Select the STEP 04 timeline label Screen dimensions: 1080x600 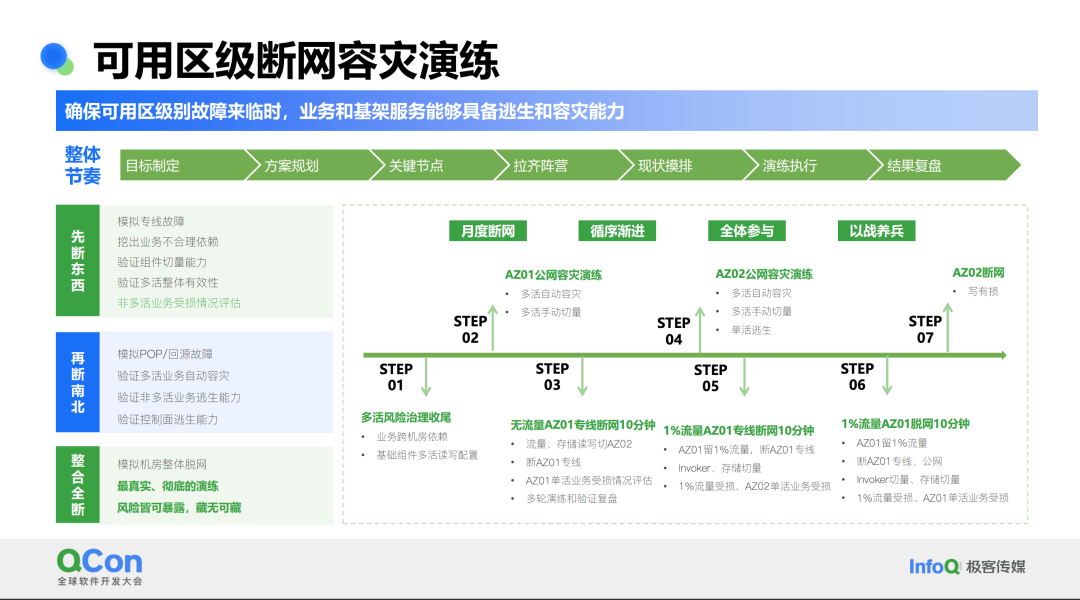[x=674, y=331]
